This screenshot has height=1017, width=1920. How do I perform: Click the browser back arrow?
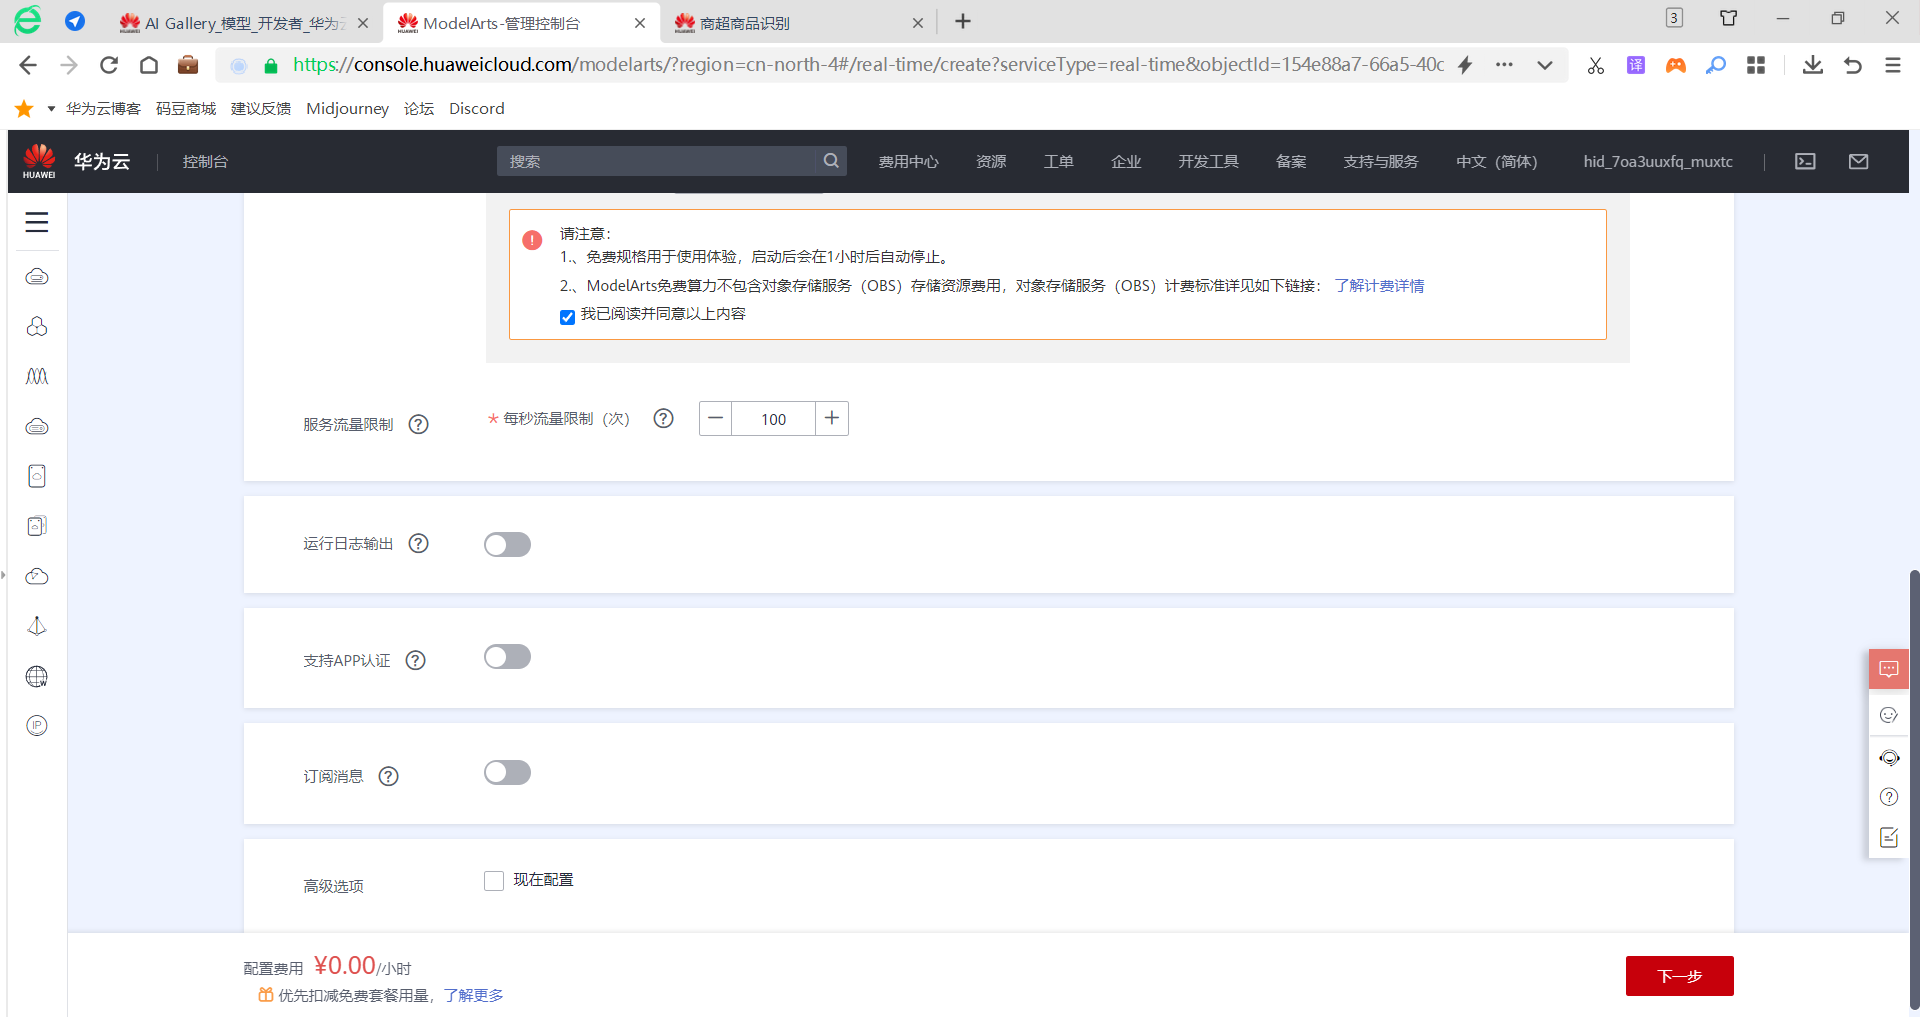28,65
